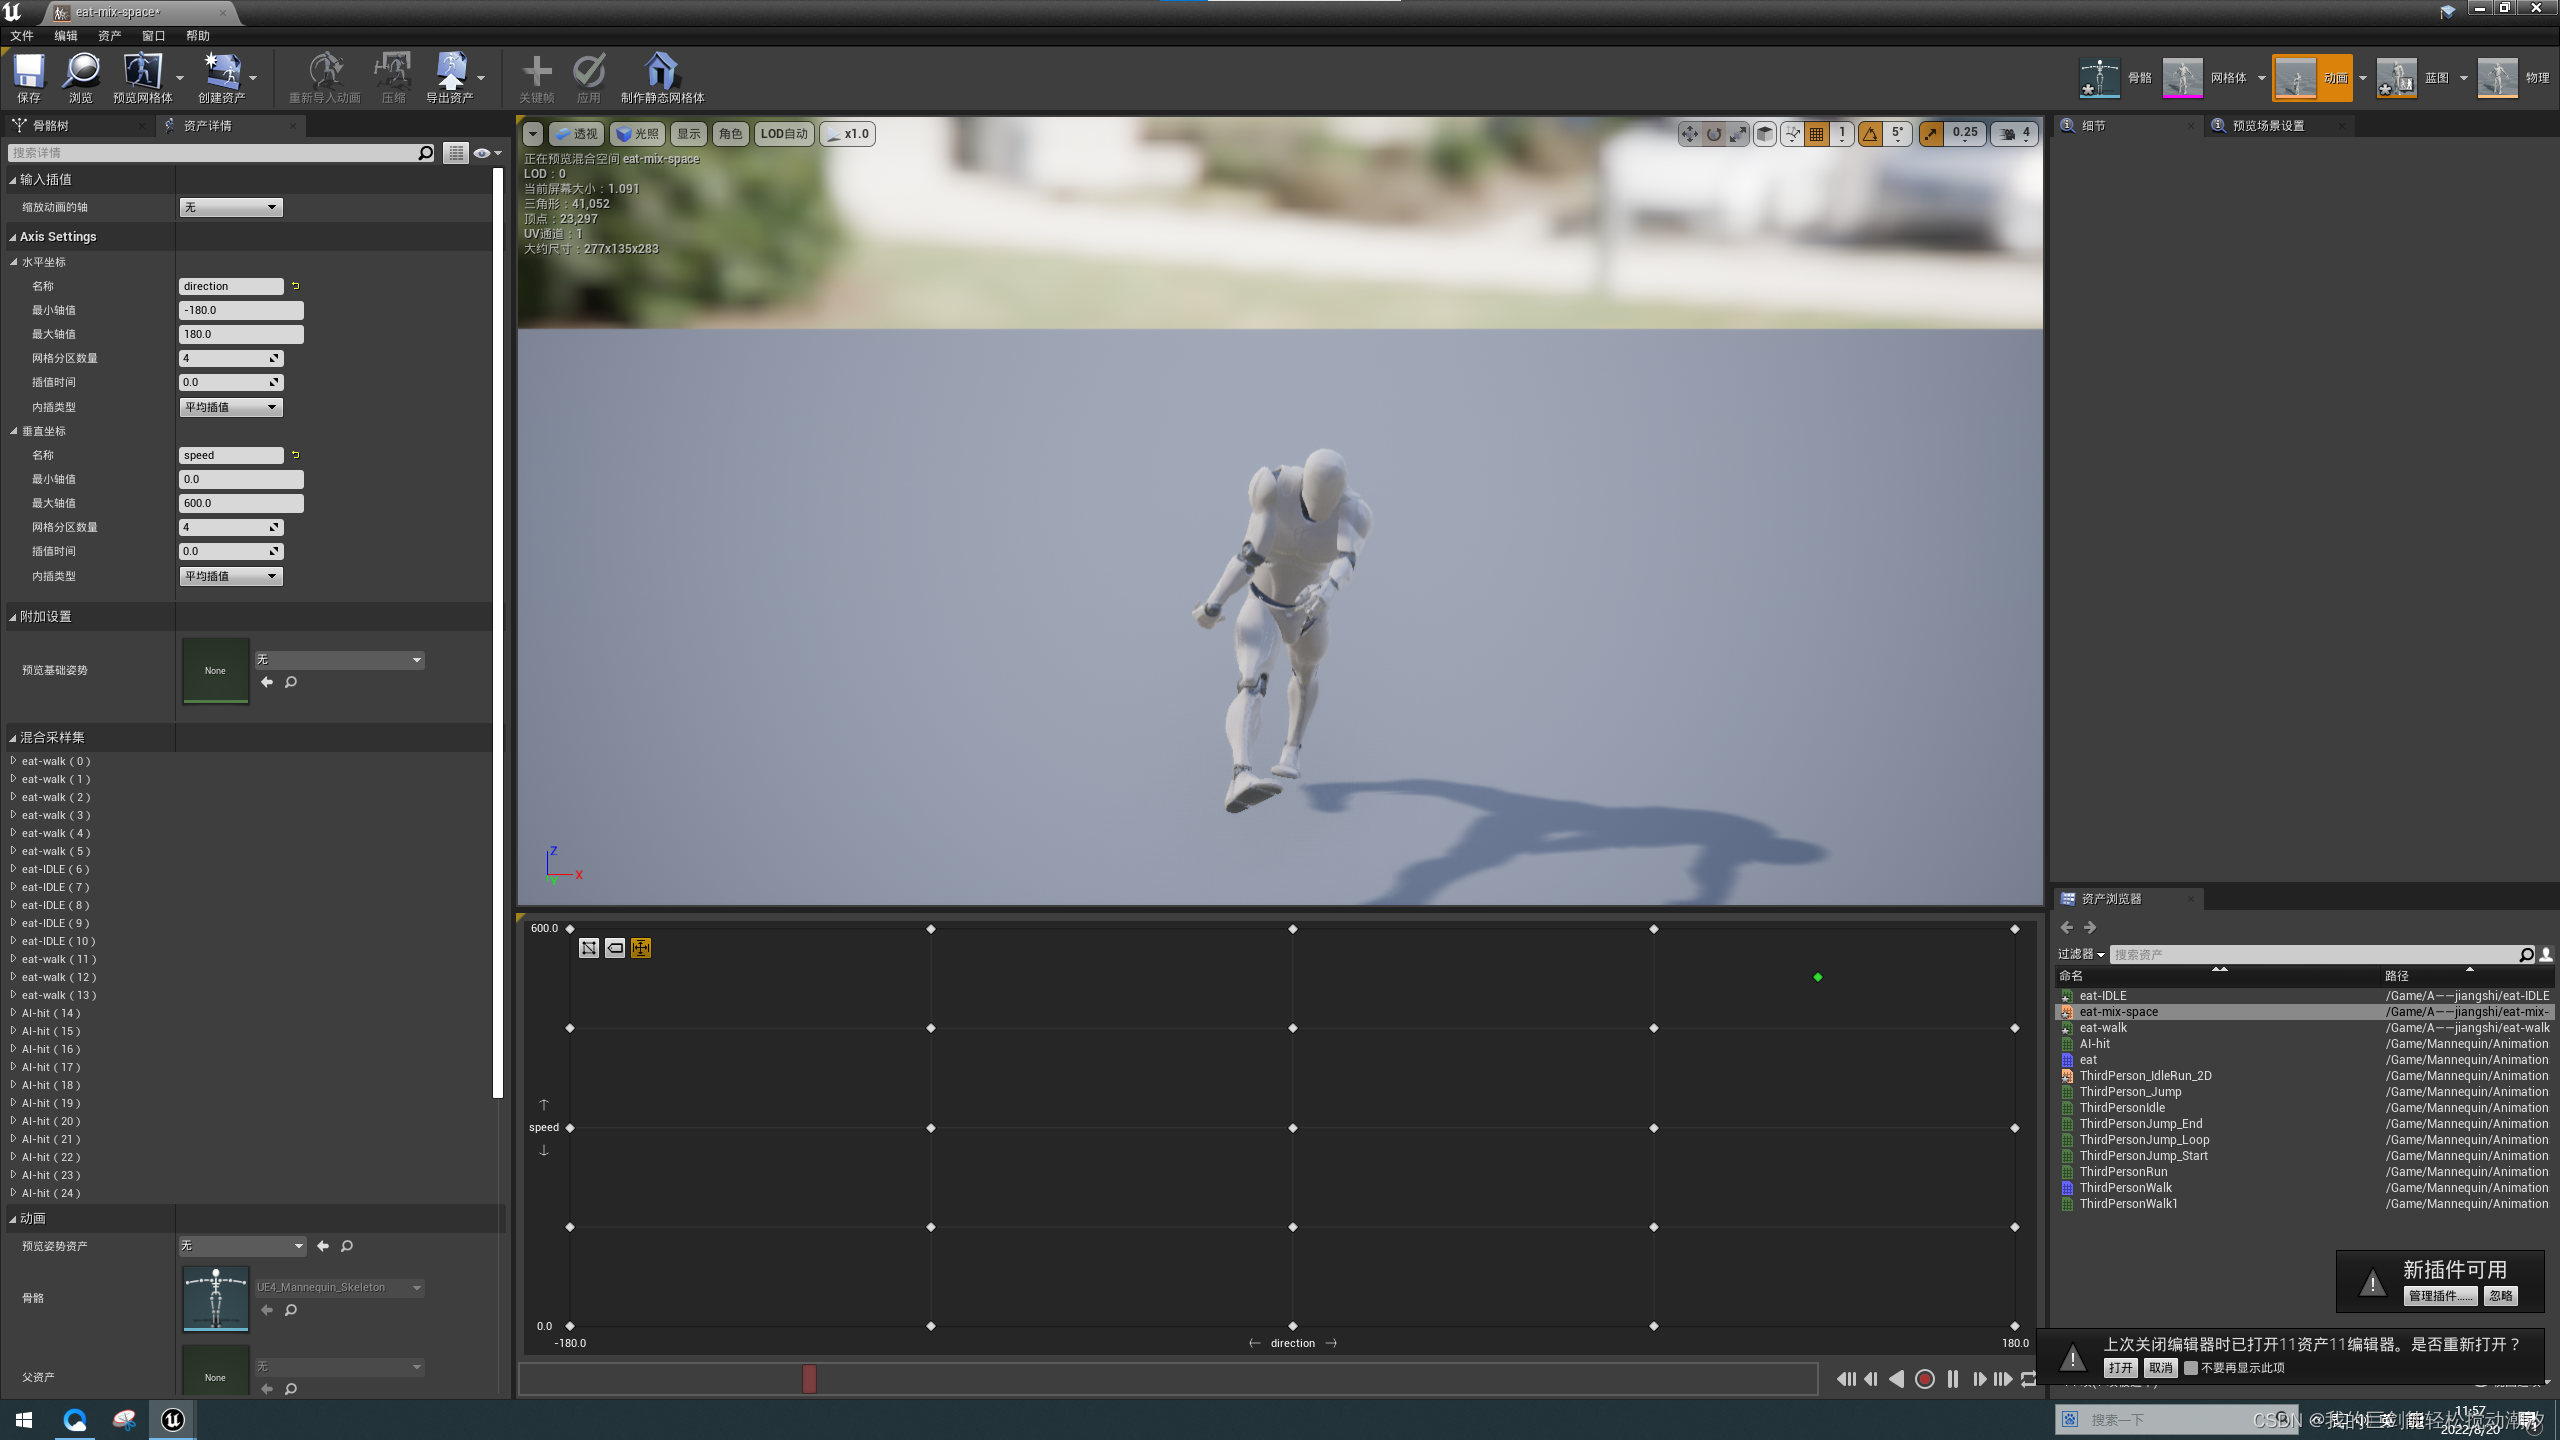
Task: Open the 窗口 menu
Action: click(152, 35)
